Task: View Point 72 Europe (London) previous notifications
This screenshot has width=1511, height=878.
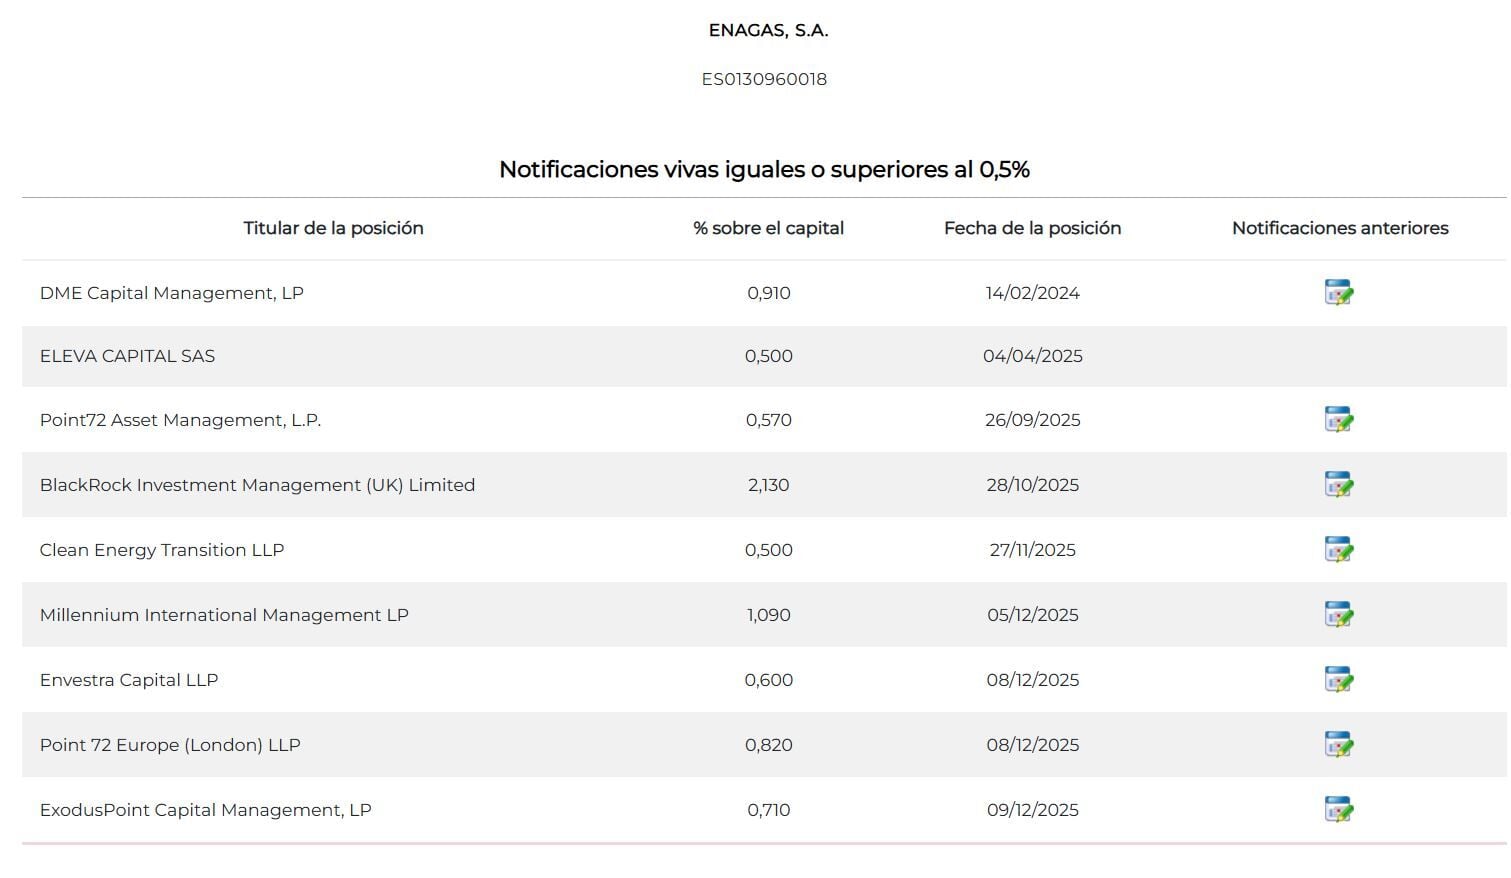Action: pyautogui.click(x=1338, y=745)
